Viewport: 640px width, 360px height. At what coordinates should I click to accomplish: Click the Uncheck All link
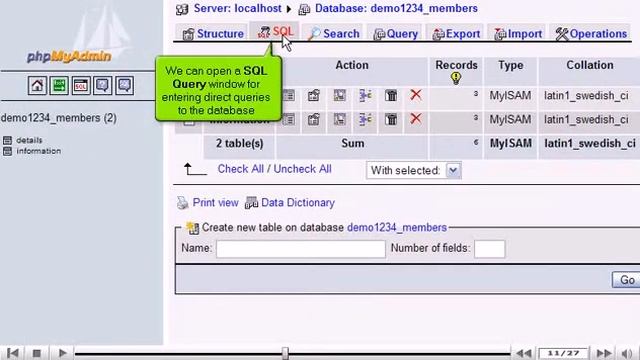[x=302, y=169]
